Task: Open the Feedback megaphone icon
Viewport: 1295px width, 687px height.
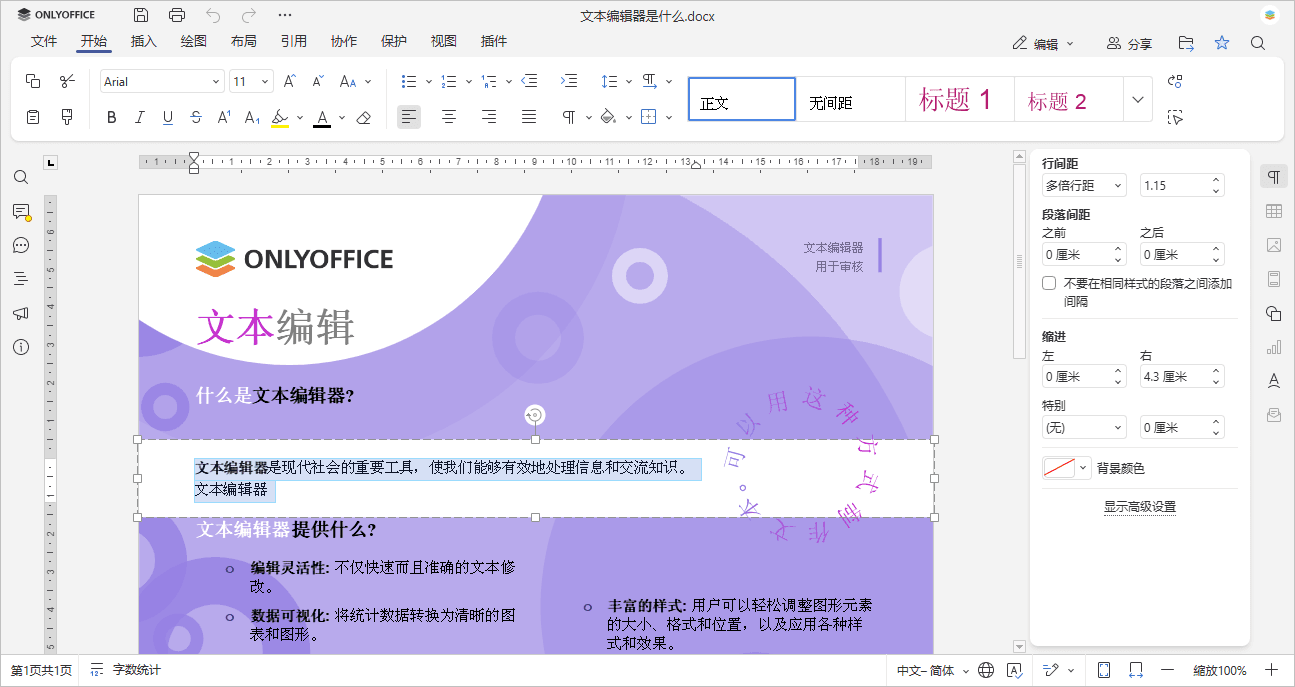Action: (x=21, y=313)
